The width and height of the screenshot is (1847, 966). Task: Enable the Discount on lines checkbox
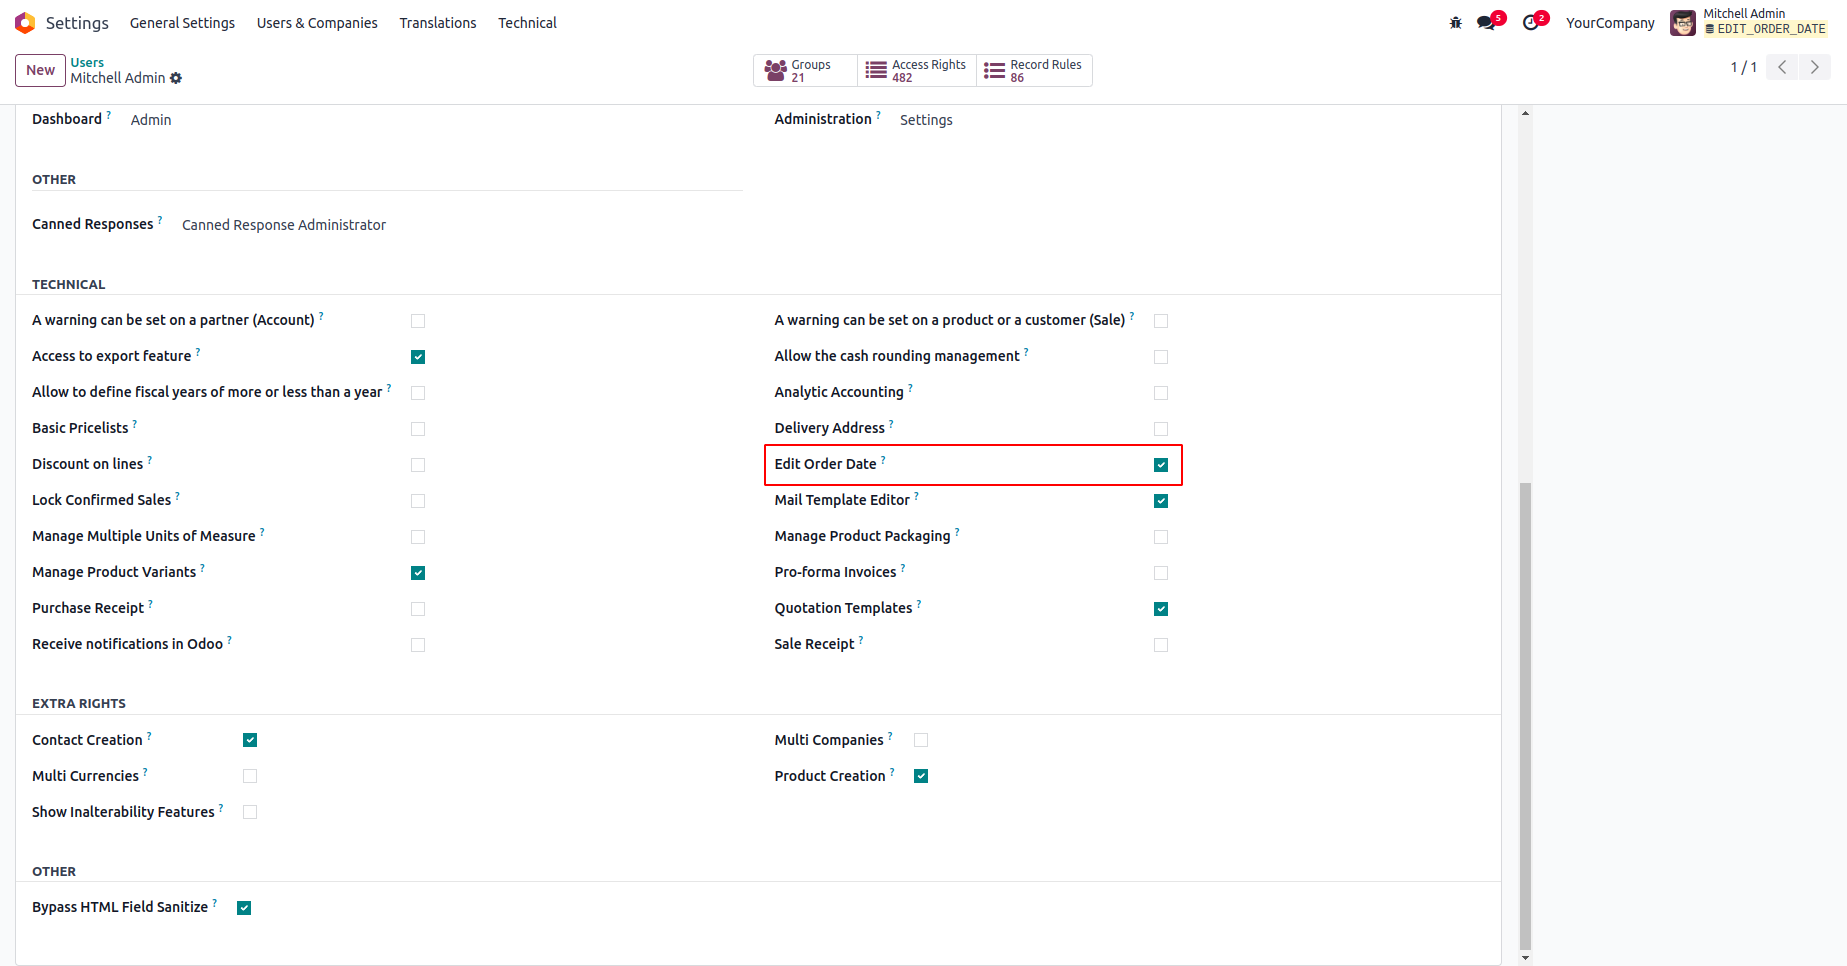(418, 465)
